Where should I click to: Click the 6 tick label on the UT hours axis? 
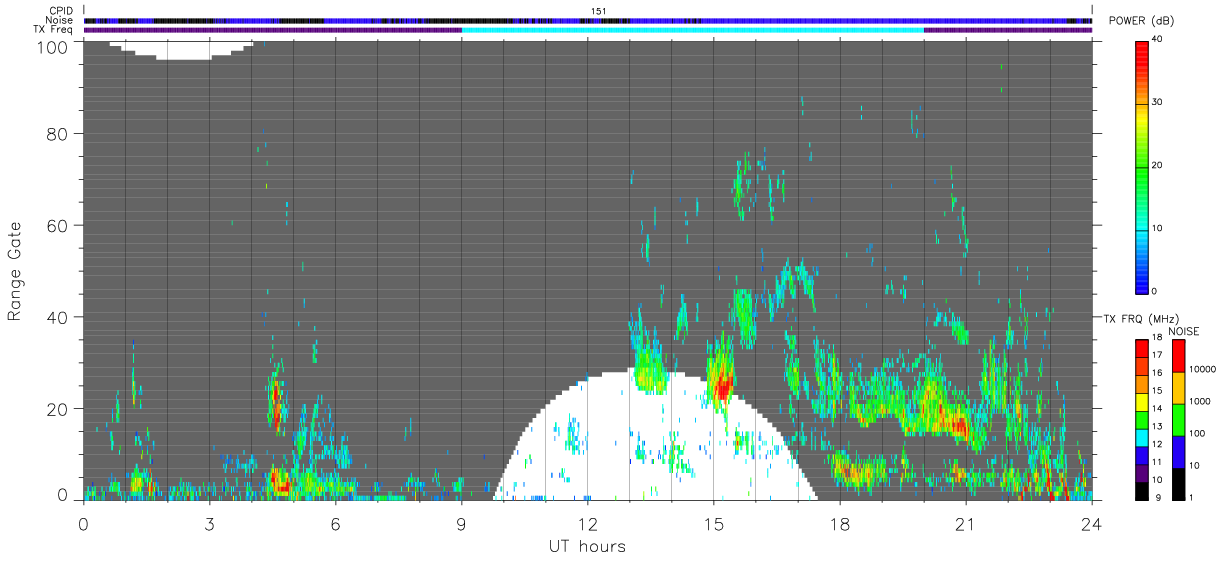point(335,523)
